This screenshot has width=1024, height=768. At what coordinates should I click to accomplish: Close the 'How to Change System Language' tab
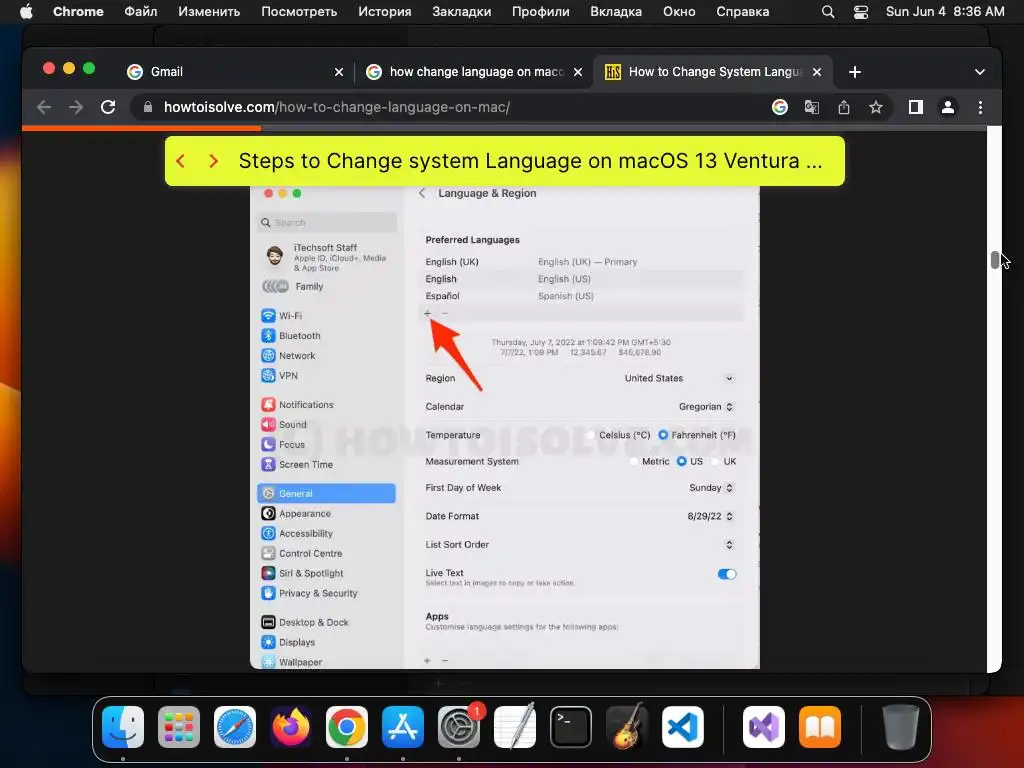817,72
